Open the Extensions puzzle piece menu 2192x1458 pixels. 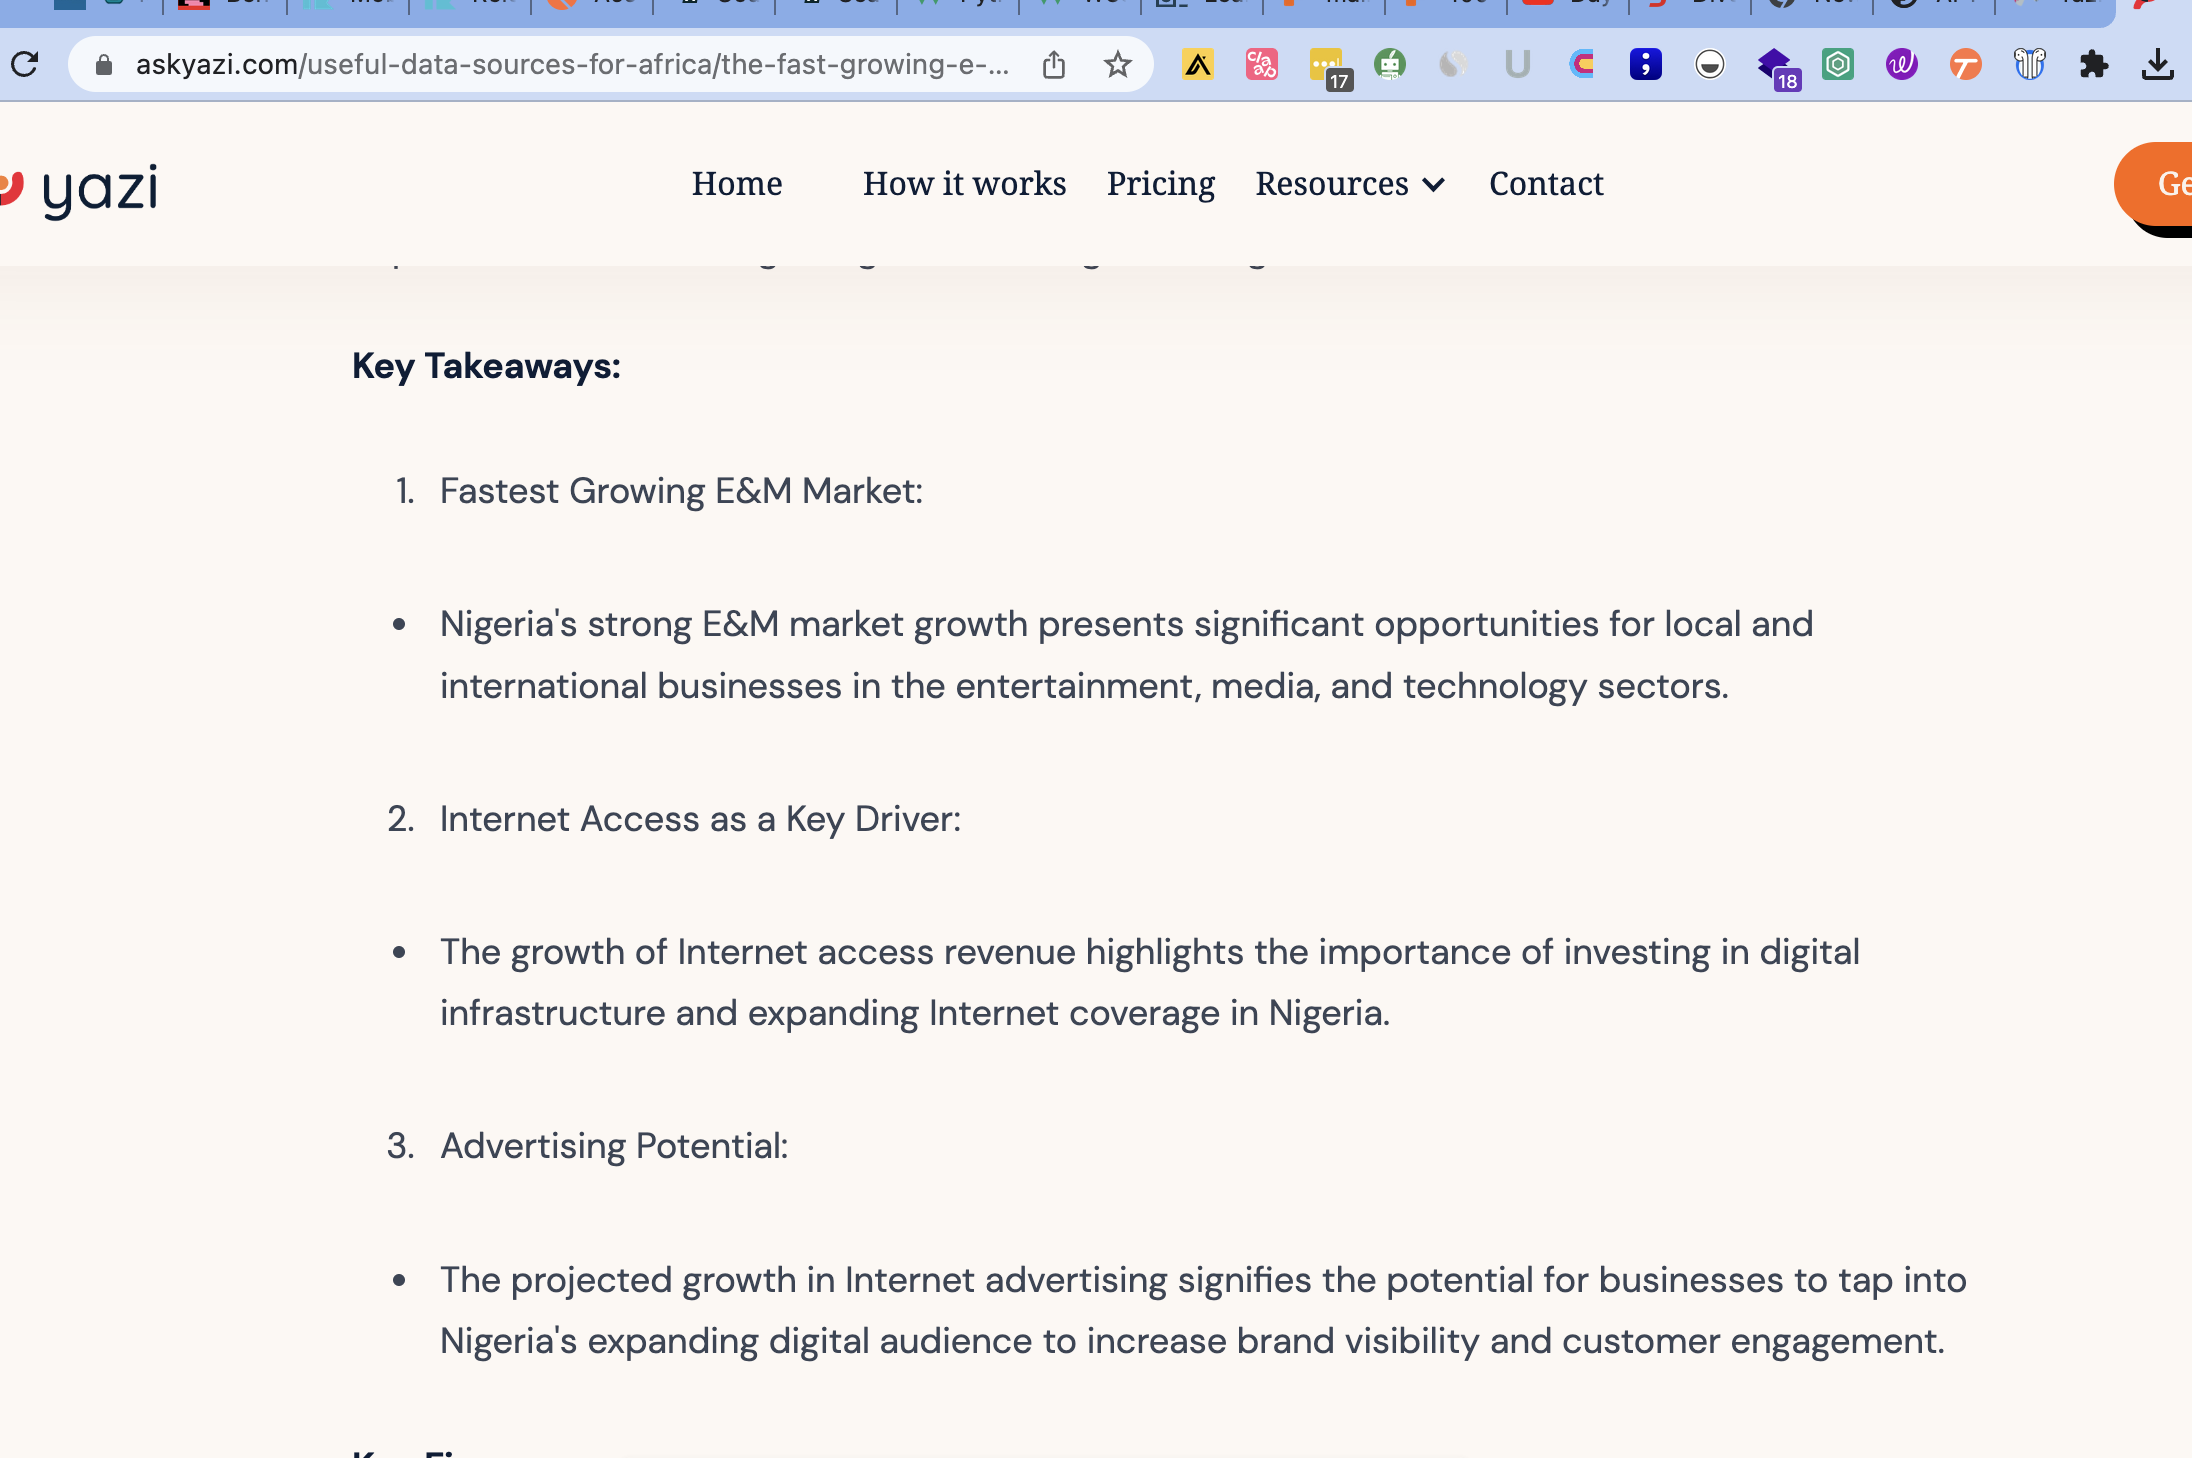click(2093, 65)
